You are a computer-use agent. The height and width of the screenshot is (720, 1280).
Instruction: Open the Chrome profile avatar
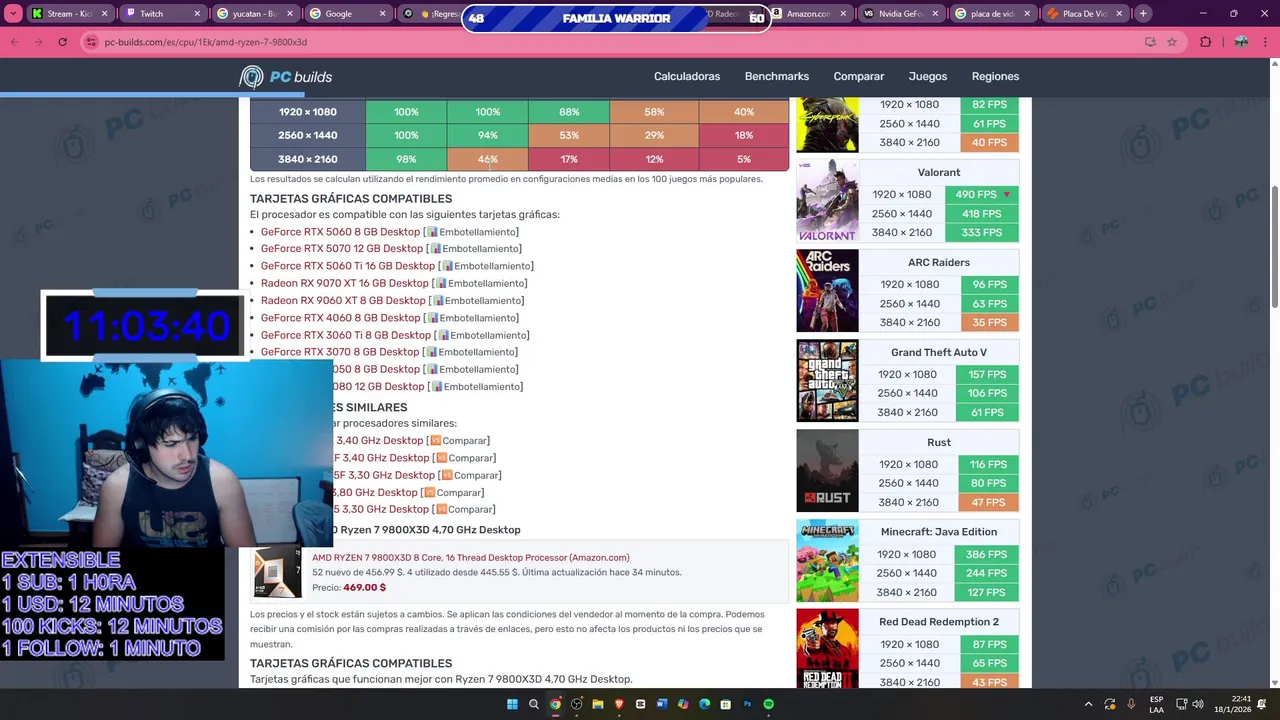click(1241, 42)
